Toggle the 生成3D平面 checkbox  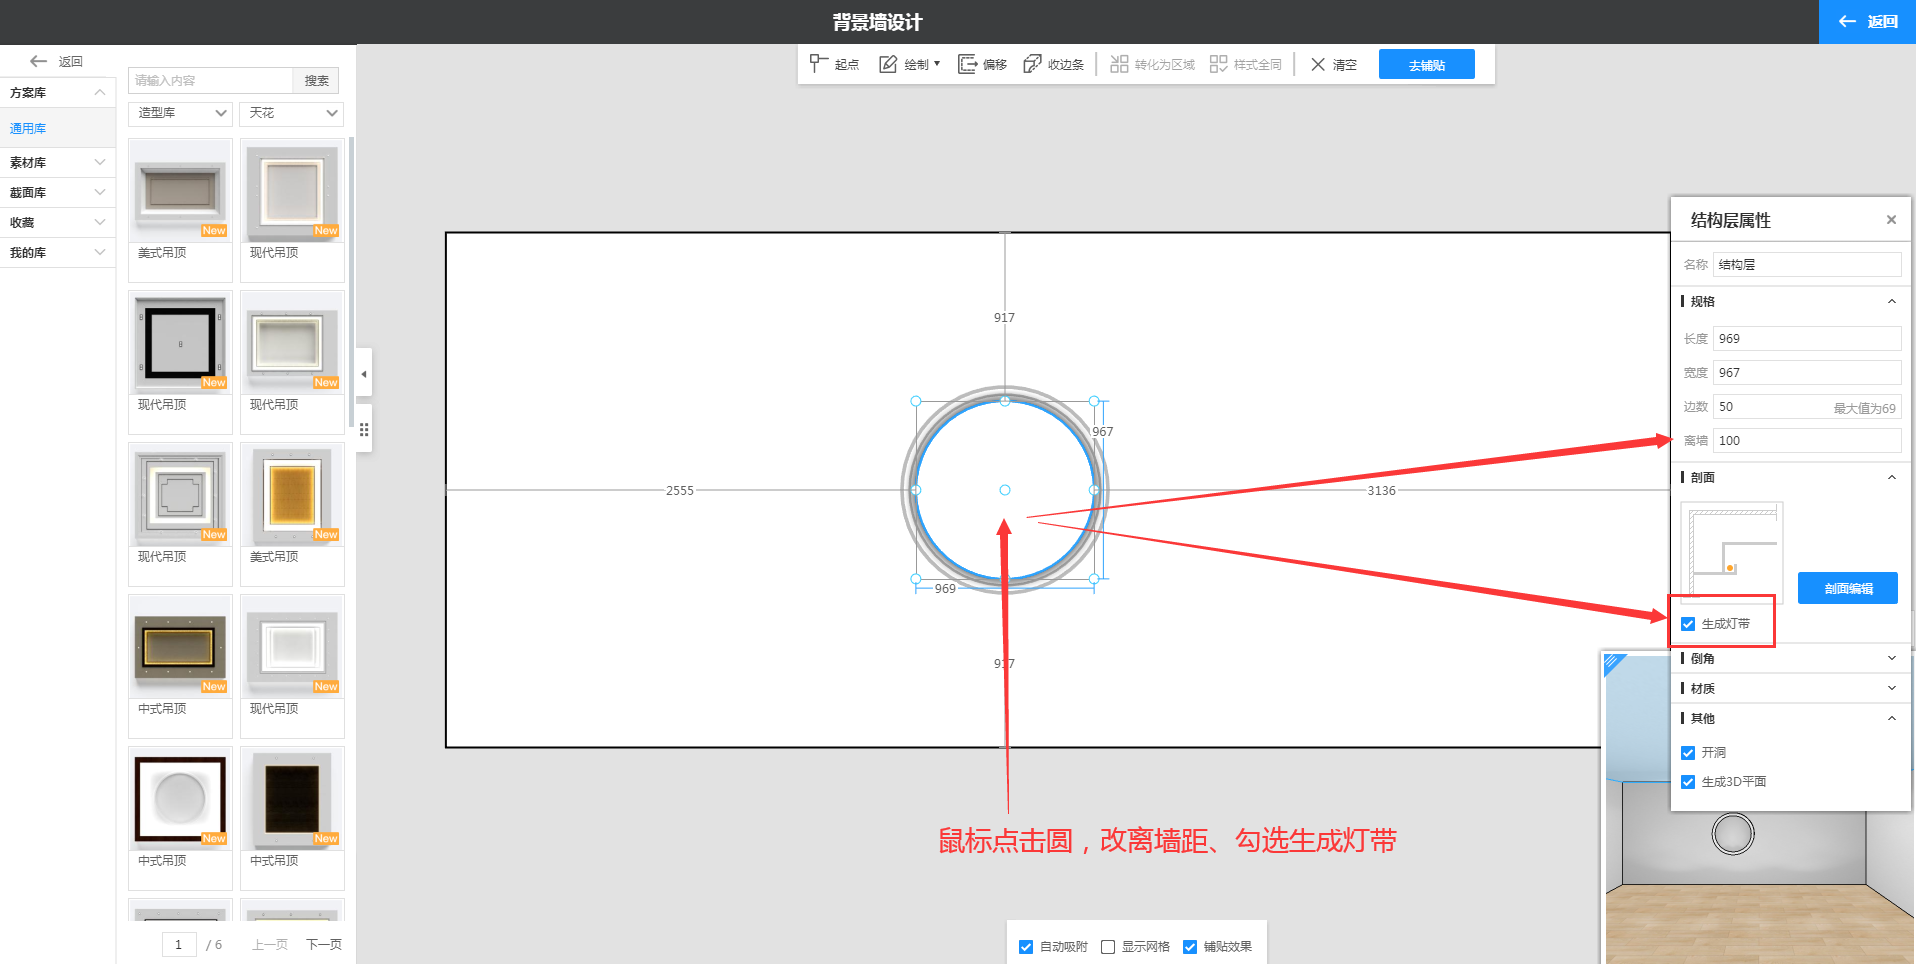[x=1688, y=782]
